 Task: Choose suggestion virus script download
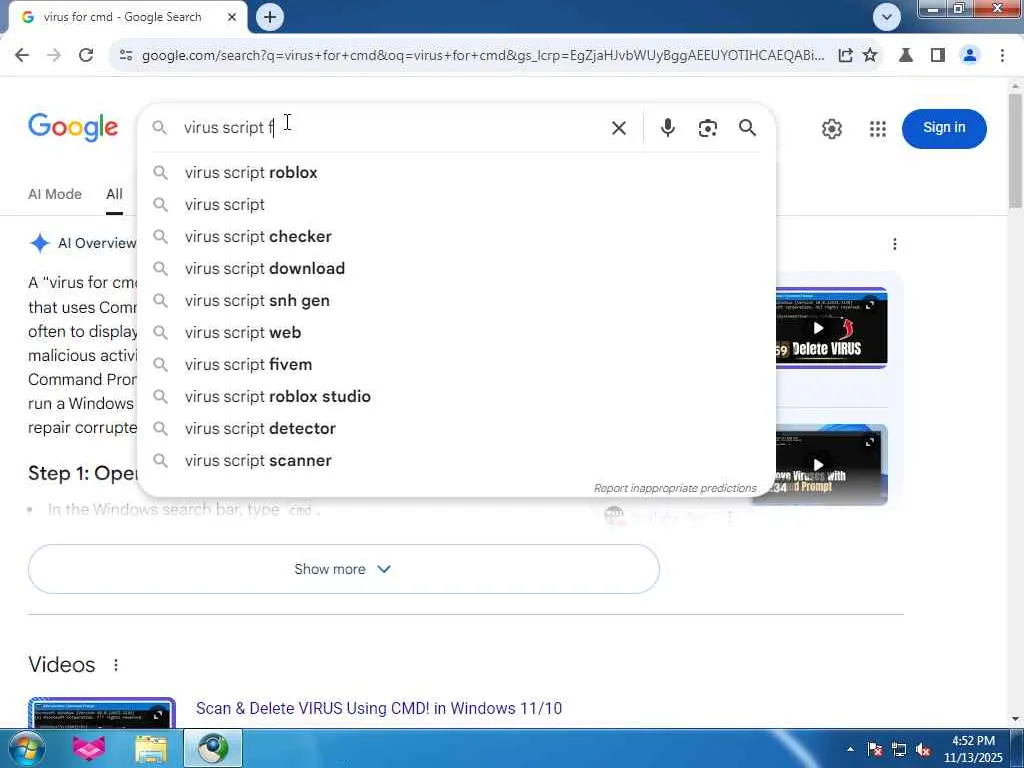pos(456,268)
